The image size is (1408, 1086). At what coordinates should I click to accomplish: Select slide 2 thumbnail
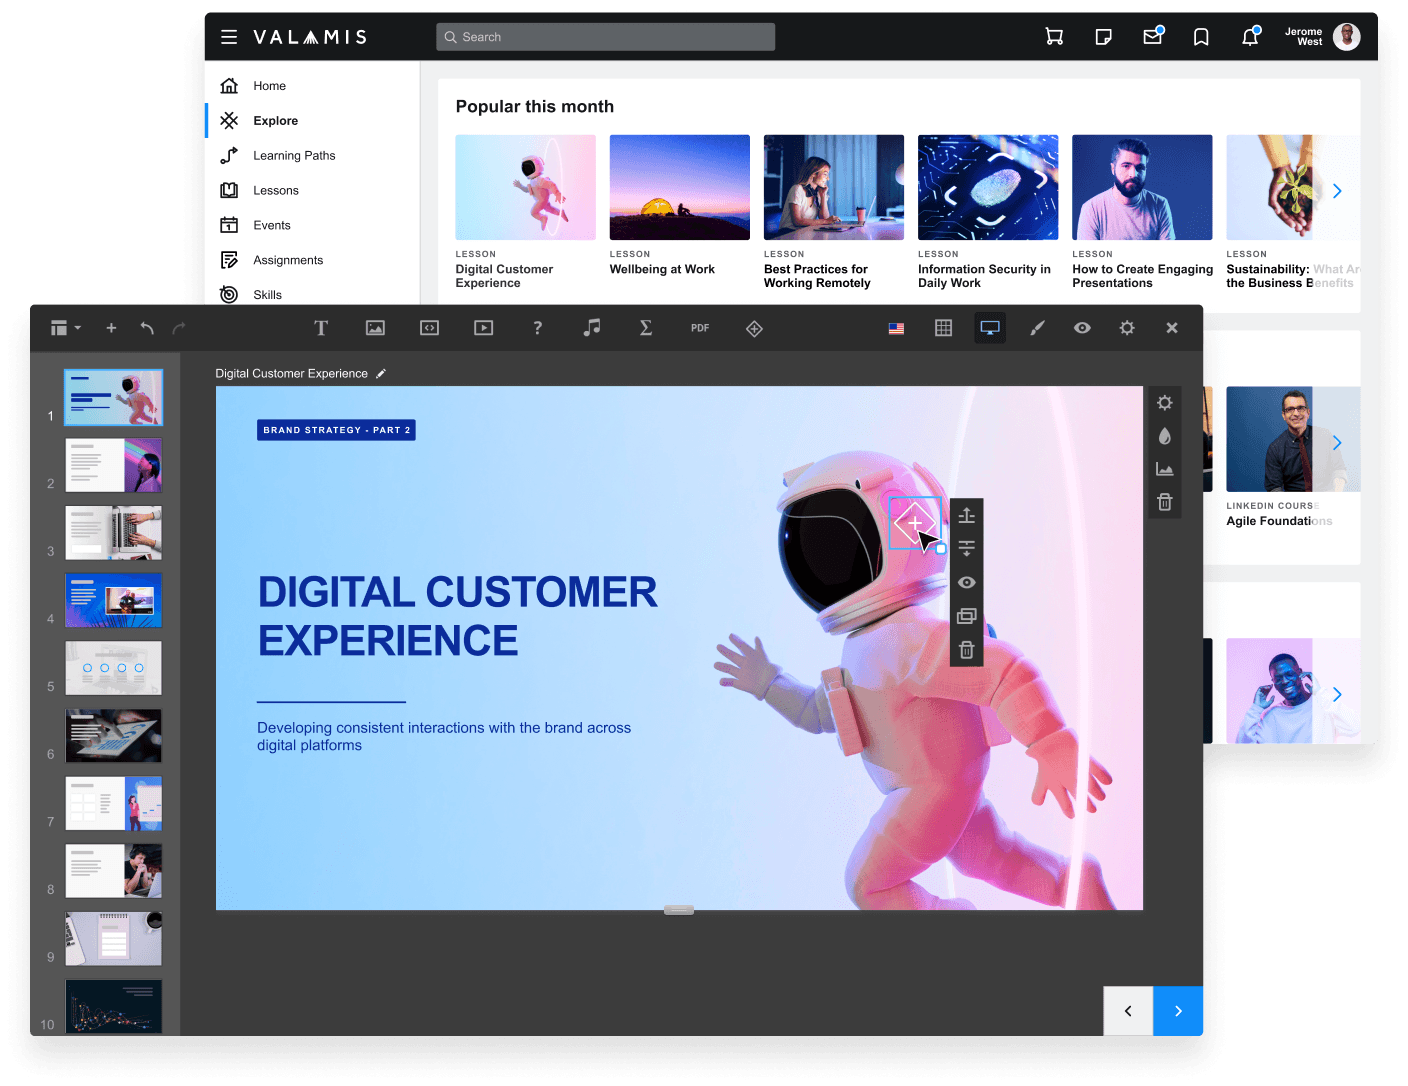(x=113, y=465)
